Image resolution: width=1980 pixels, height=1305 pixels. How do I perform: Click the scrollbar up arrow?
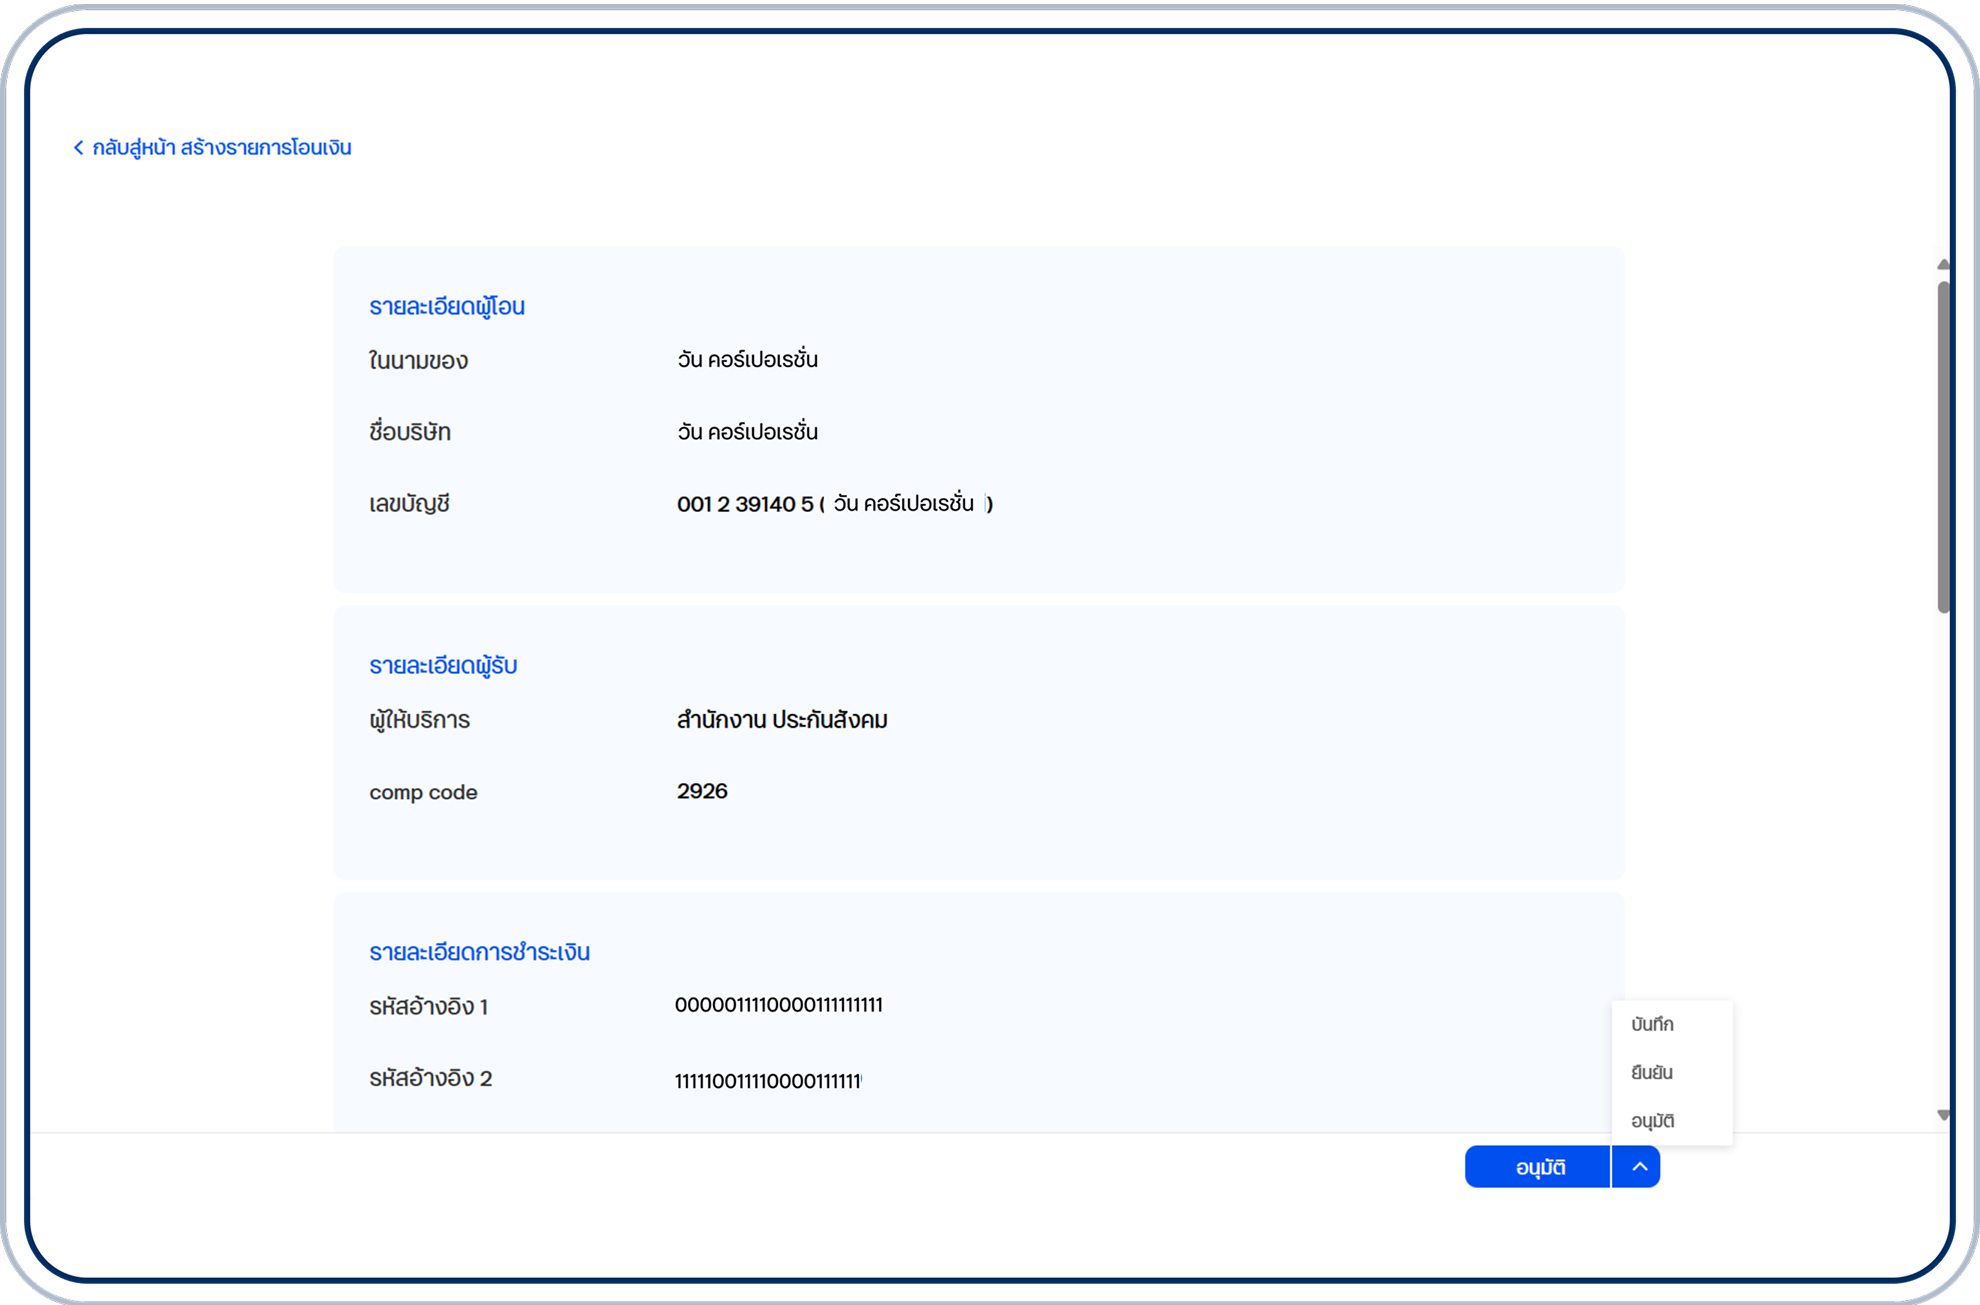pyautogui.click(x=1942, y=264)
